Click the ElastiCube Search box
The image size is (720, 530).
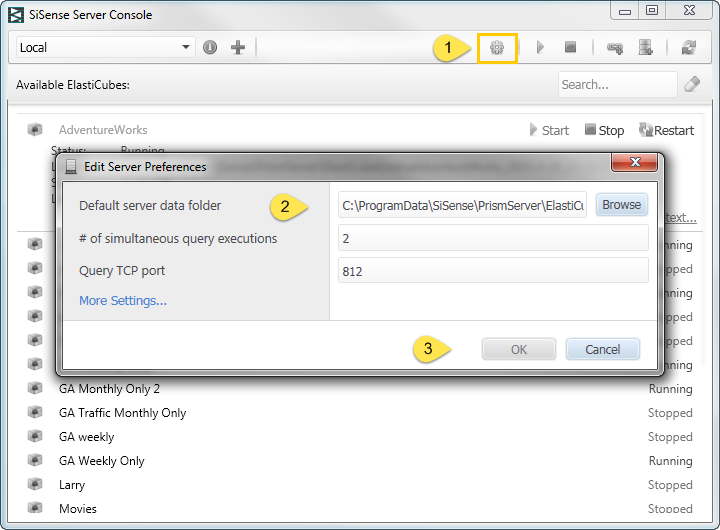[618, 85]
